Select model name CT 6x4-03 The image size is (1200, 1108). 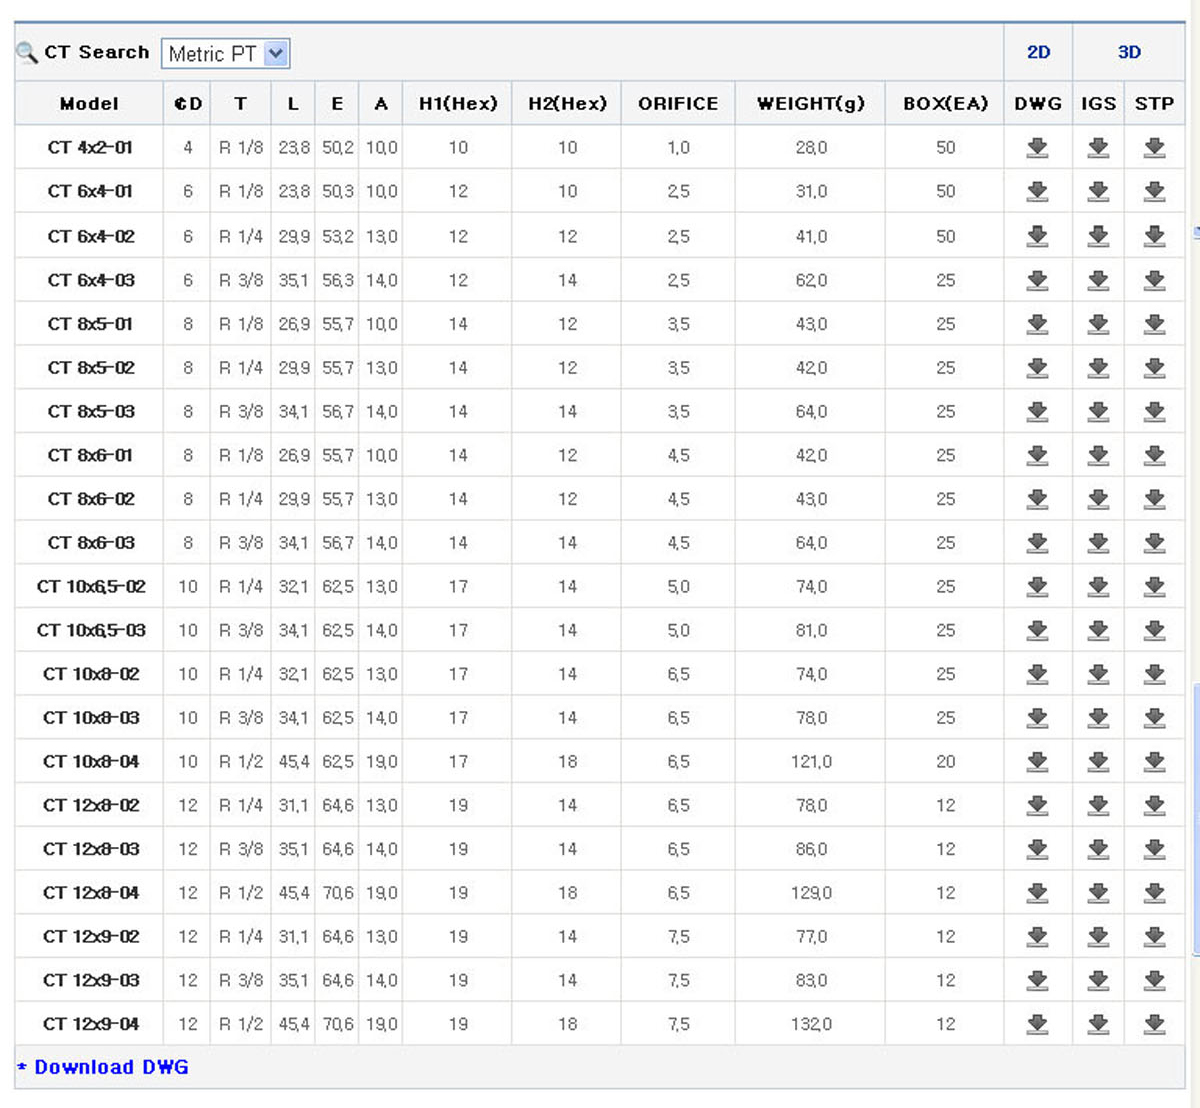pos(91,280)
